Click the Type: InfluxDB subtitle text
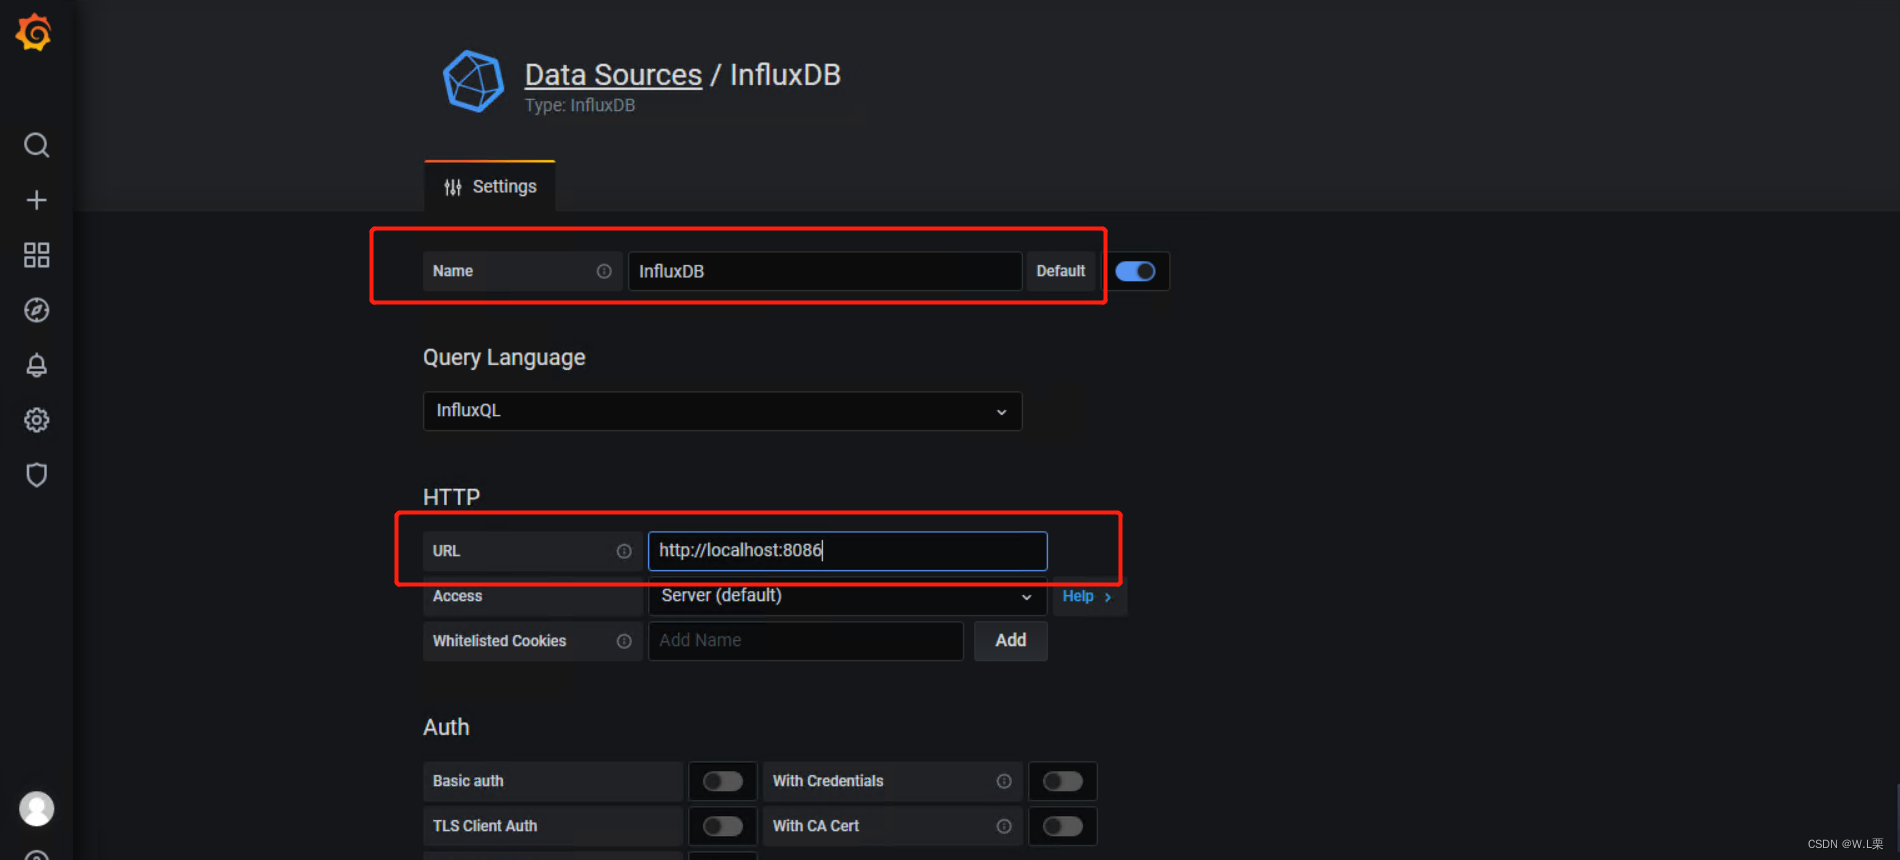This screenshot has height=860, width=1900. [580, 105]
